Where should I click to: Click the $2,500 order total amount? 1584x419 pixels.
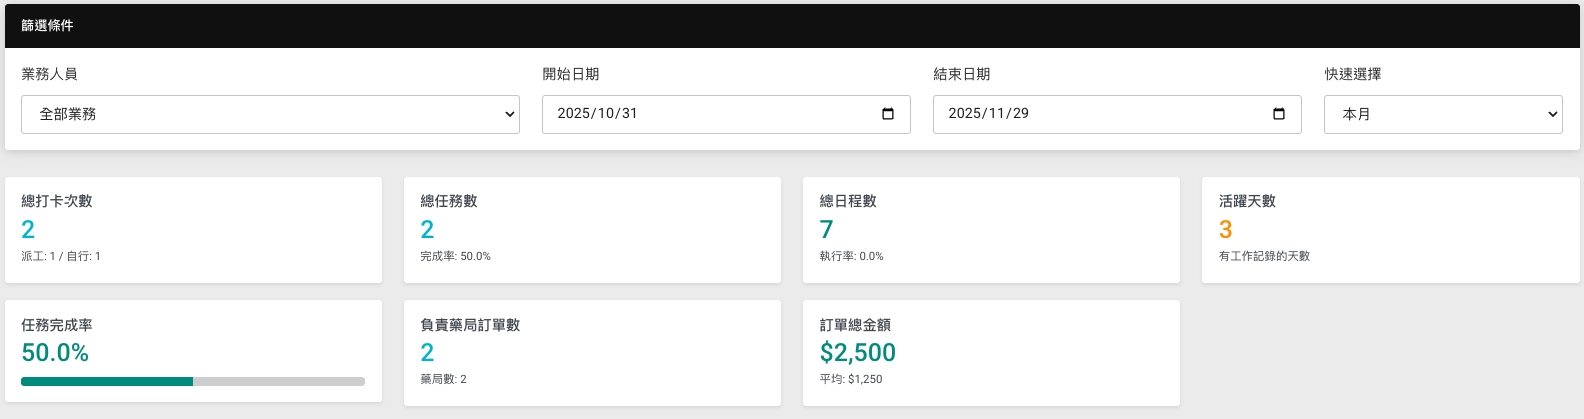(857, 352)
